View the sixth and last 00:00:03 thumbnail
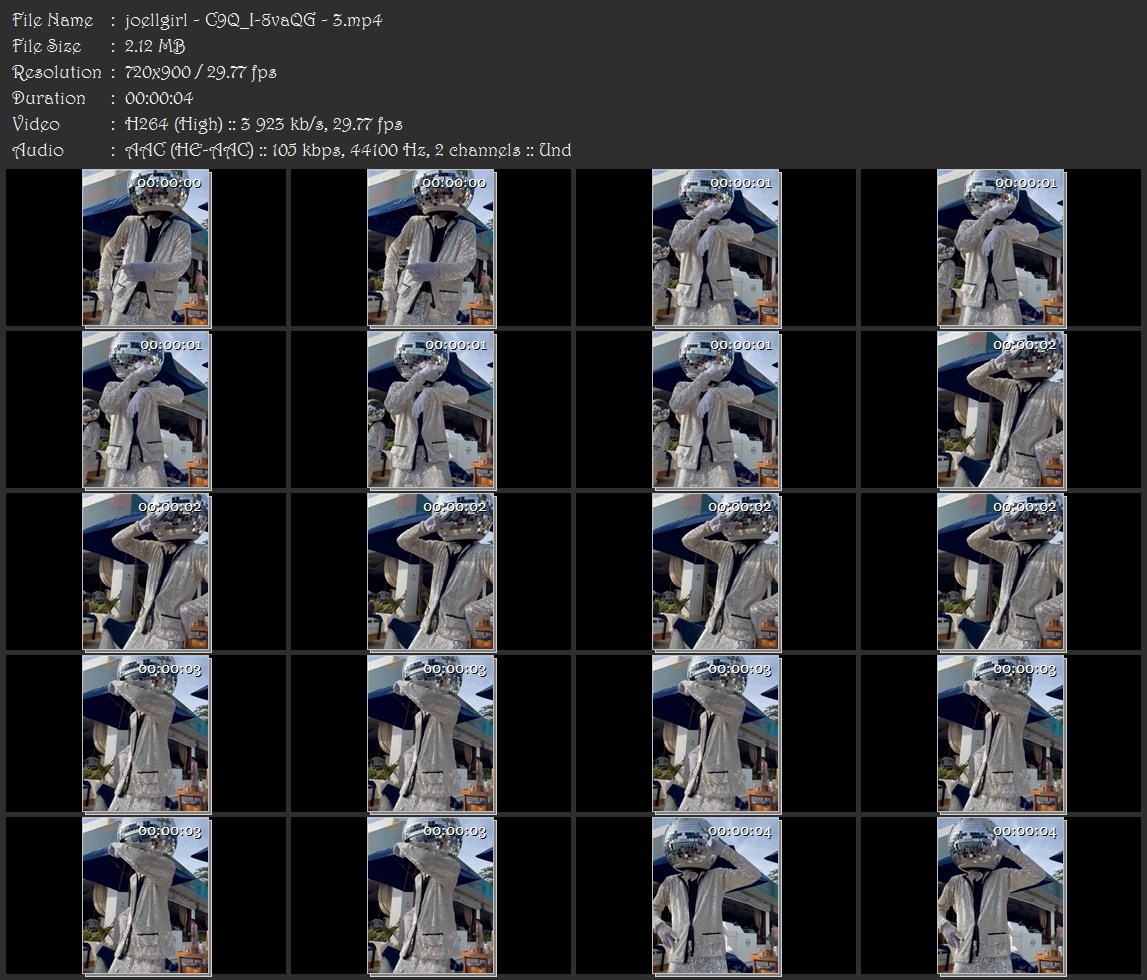1147x980 pixels. tap(431, 897)
